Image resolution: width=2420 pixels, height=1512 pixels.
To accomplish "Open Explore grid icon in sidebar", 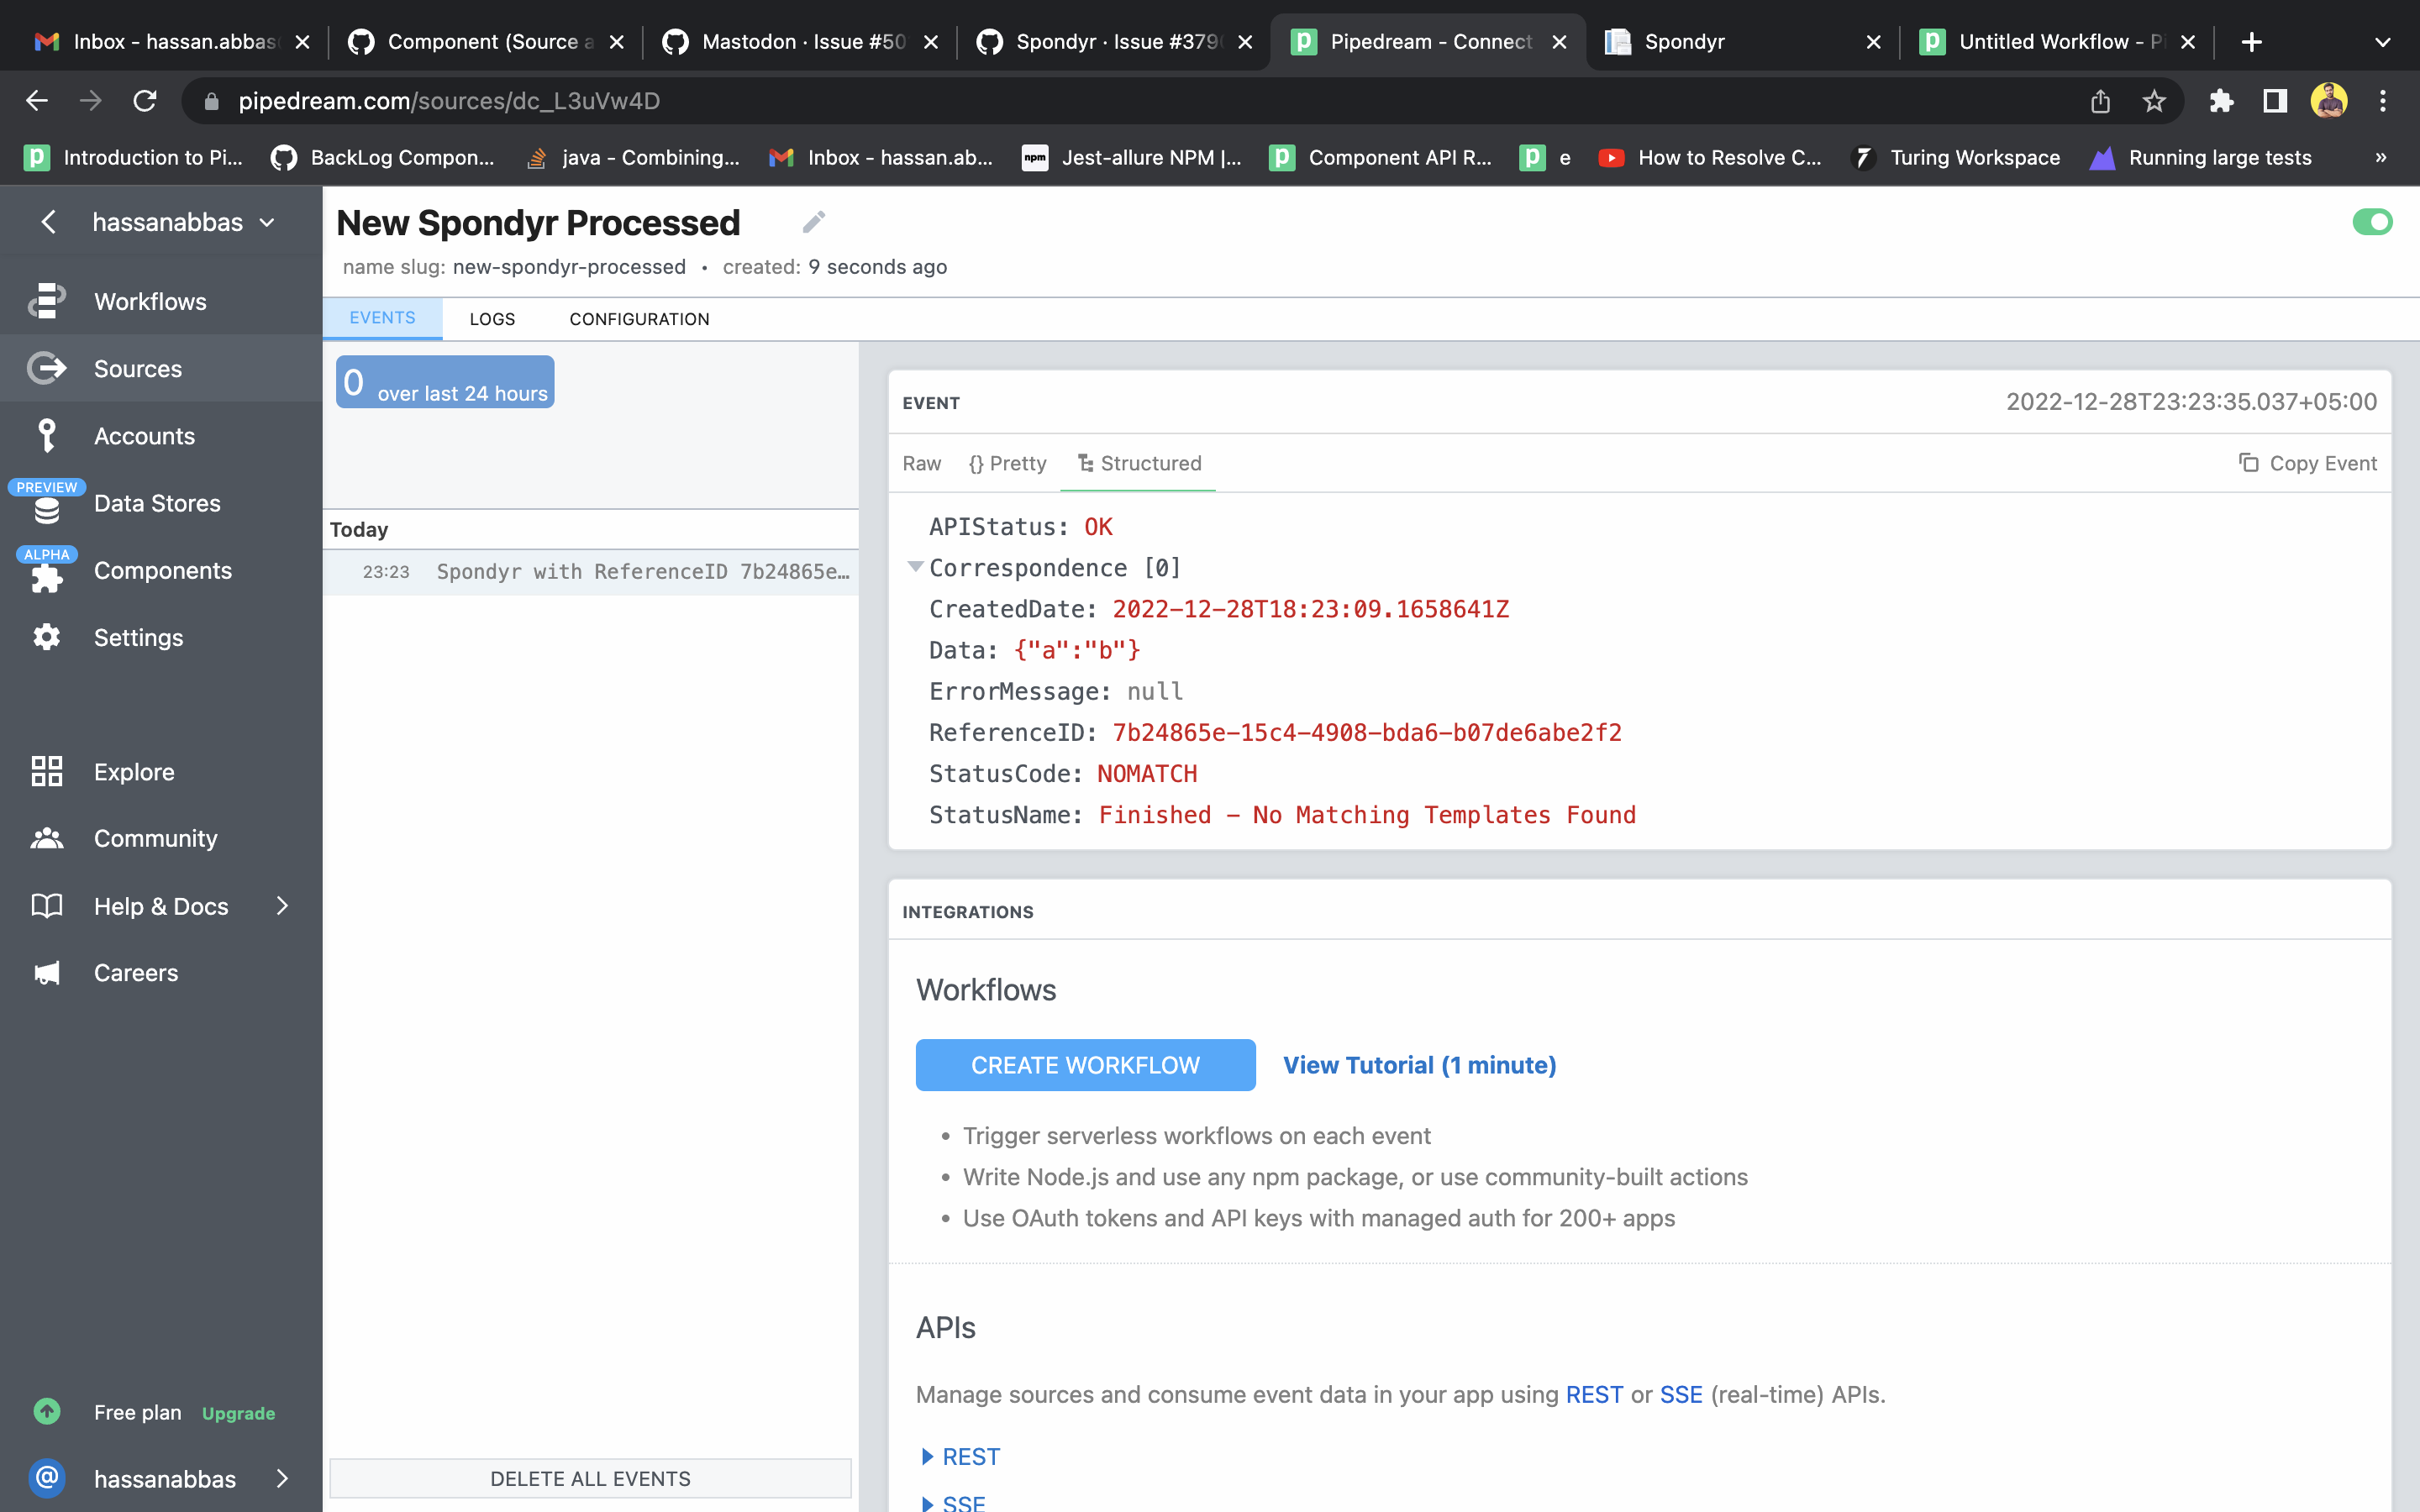I will (46, 772).
